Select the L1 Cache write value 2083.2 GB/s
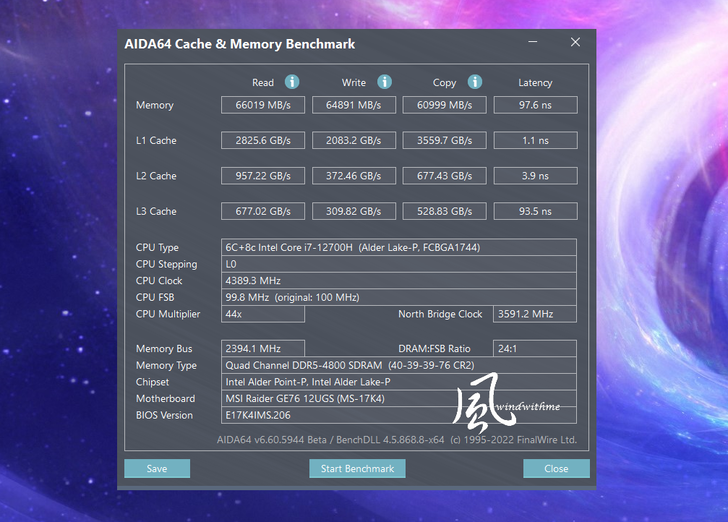 click(354, 140)
